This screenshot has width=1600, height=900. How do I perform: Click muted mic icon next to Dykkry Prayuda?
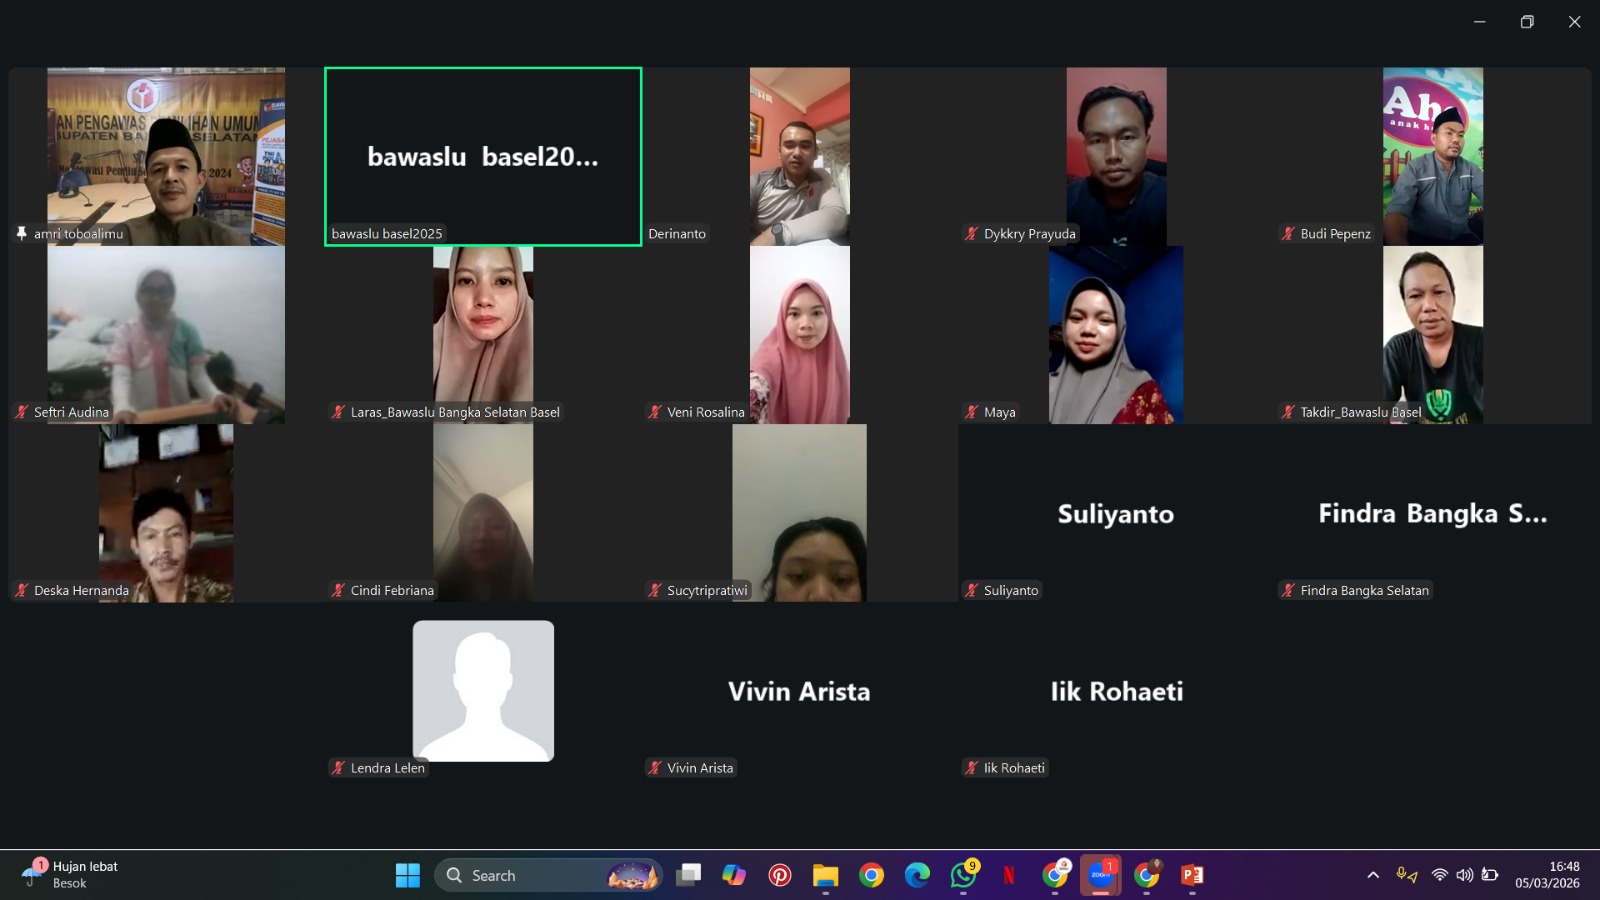click(x=971, y=234)
